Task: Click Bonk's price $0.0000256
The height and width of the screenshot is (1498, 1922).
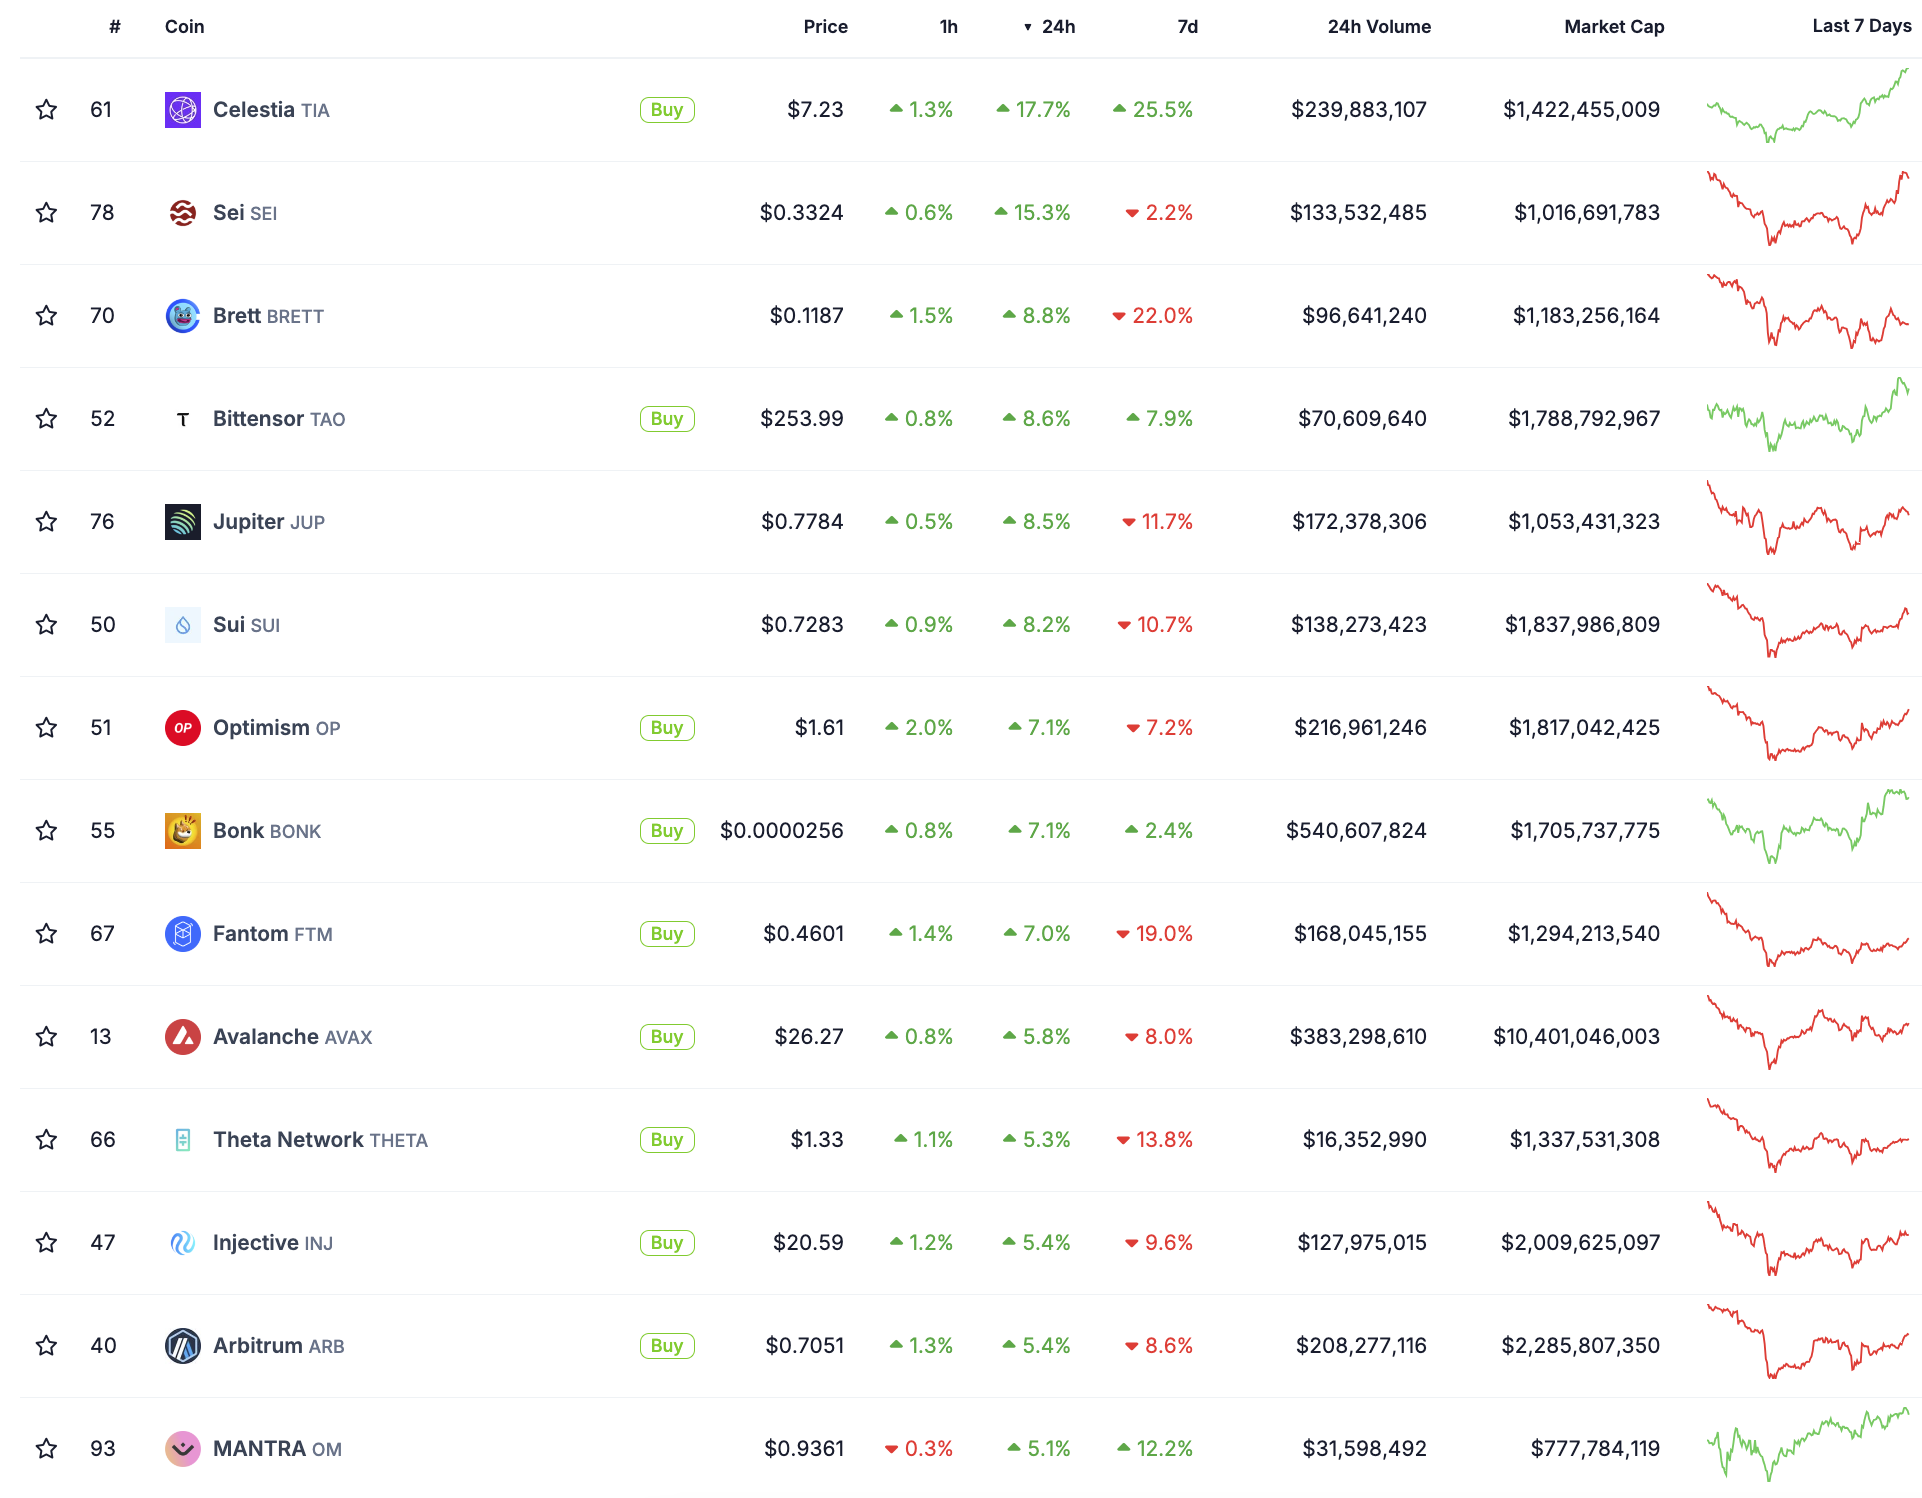Action: tap(782, 831)
